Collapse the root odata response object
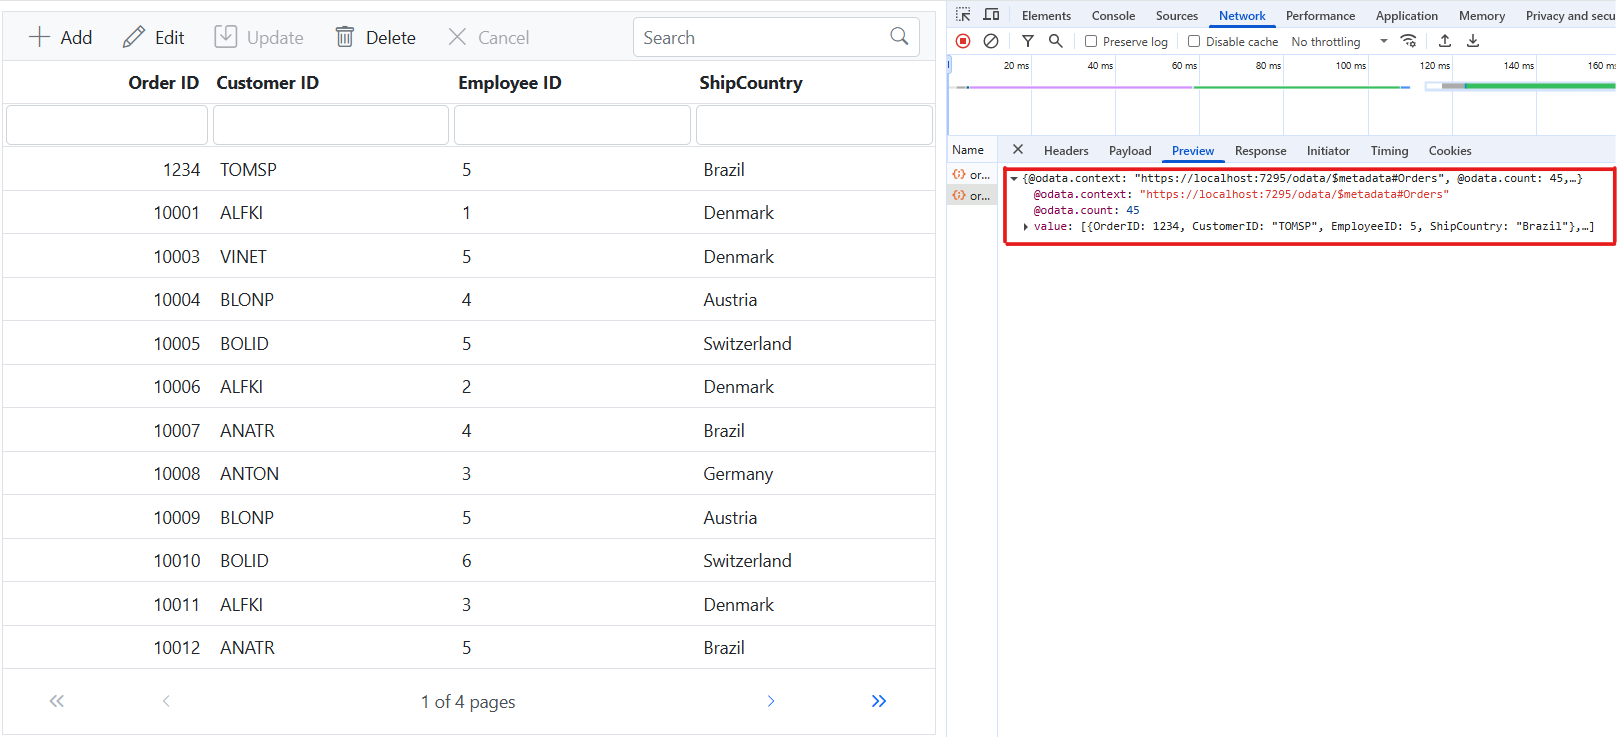This screenshot has height=737, width=1617. click(x=1014, y=179)
